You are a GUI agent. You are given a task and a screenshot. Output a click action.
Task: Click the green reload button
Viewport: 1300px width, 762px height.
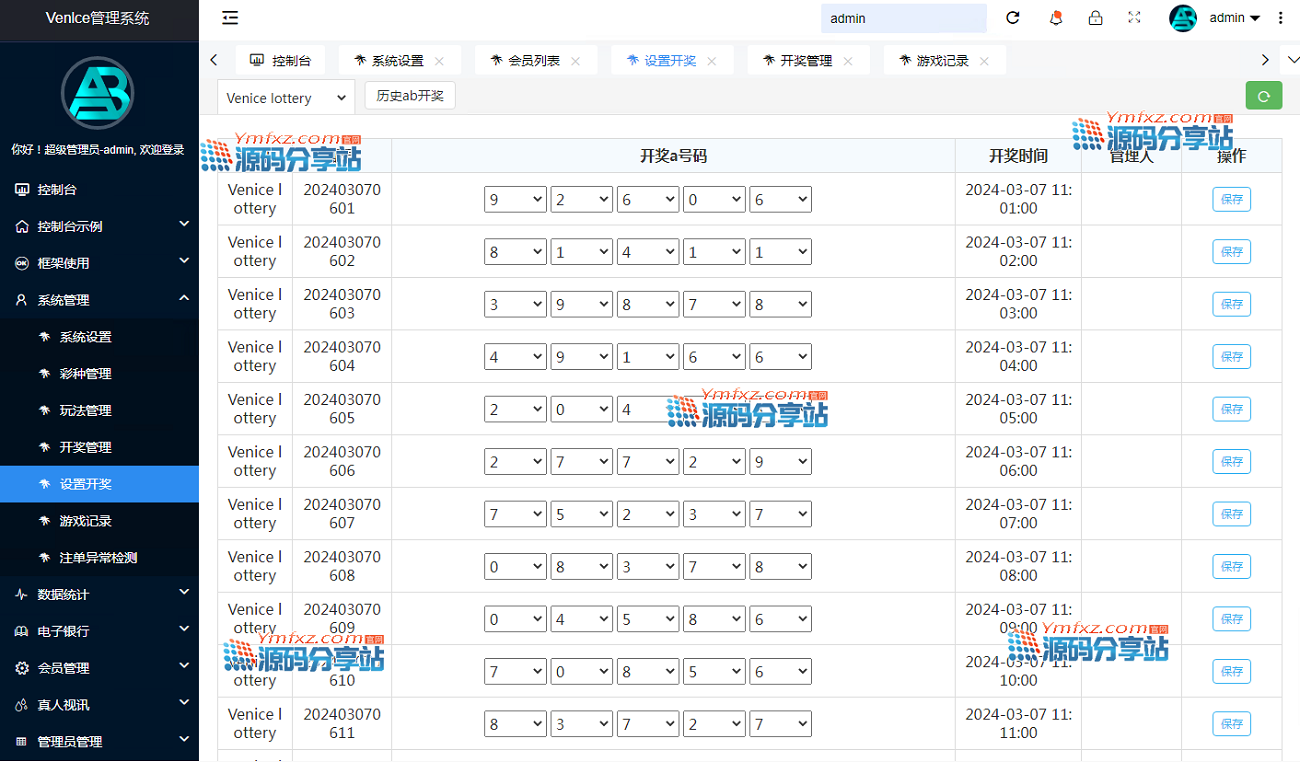point(1263,96)
